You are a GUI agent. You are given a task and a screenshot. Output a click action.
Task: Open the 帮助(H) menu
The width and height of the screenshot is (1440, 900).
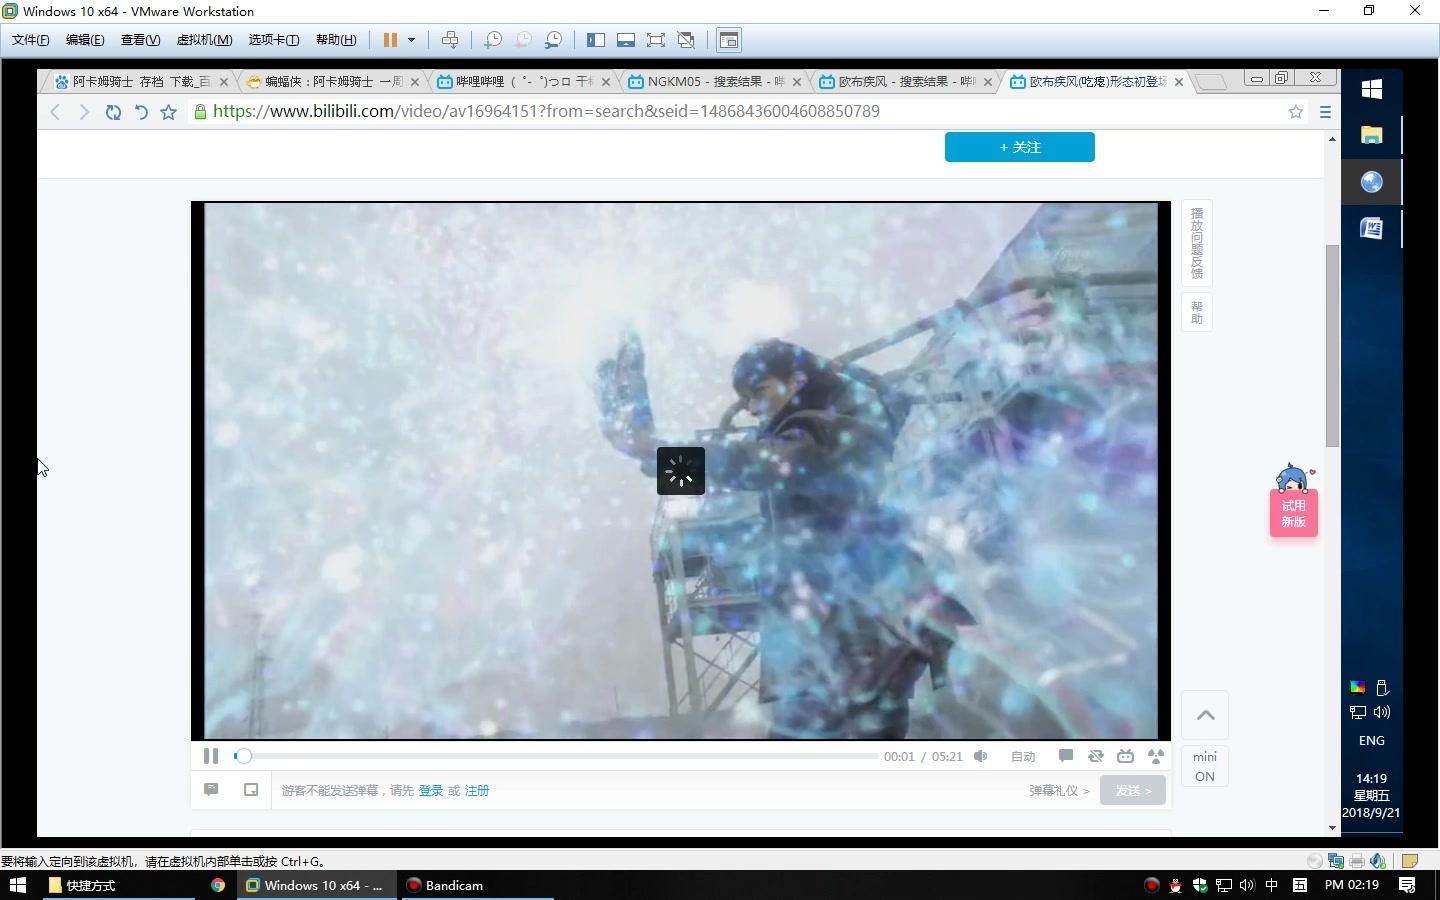pyautogui.click(x=336, y=40)
